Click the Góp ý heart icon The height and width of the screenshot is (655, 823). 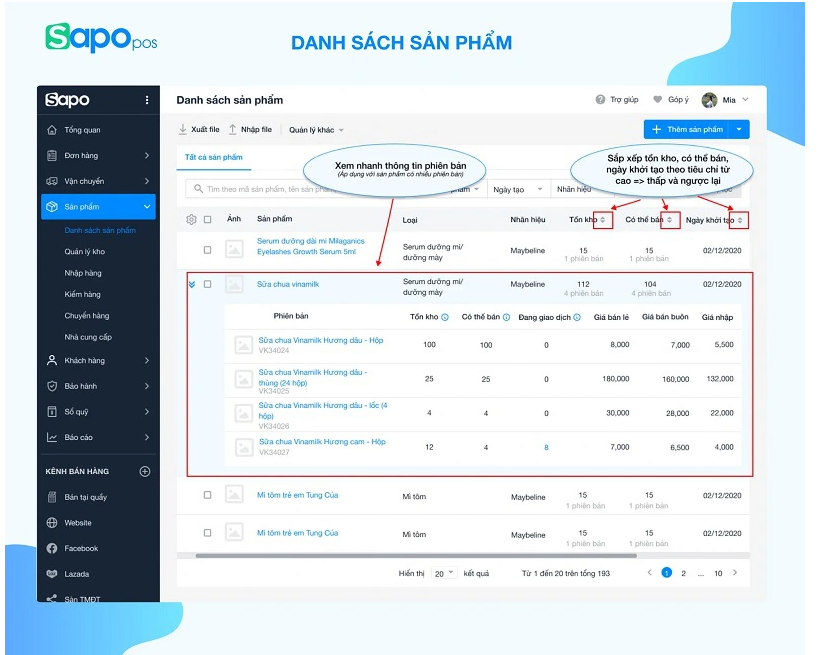(x=657, y=100)
